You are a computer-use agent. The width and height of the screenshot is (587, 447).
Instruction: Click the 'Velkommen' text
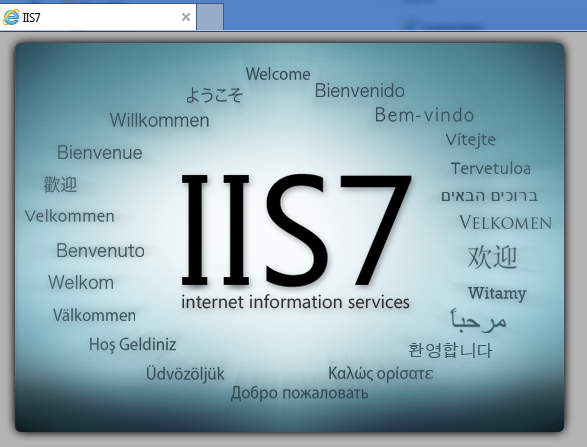[70, 216]
